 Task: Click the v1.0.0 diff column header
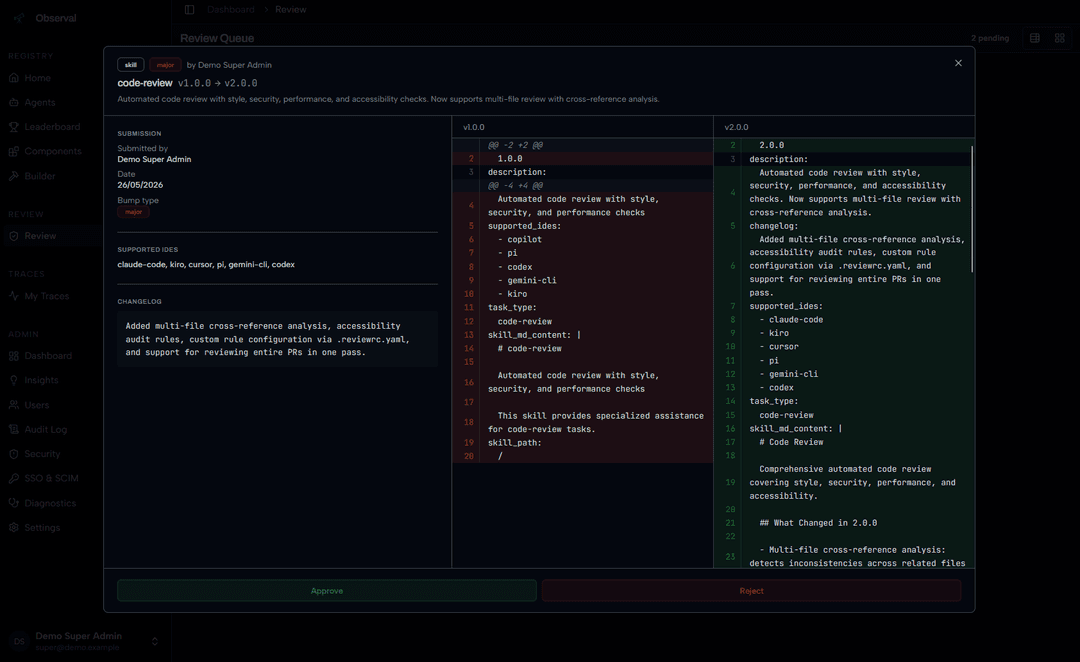tap(474, 127)
